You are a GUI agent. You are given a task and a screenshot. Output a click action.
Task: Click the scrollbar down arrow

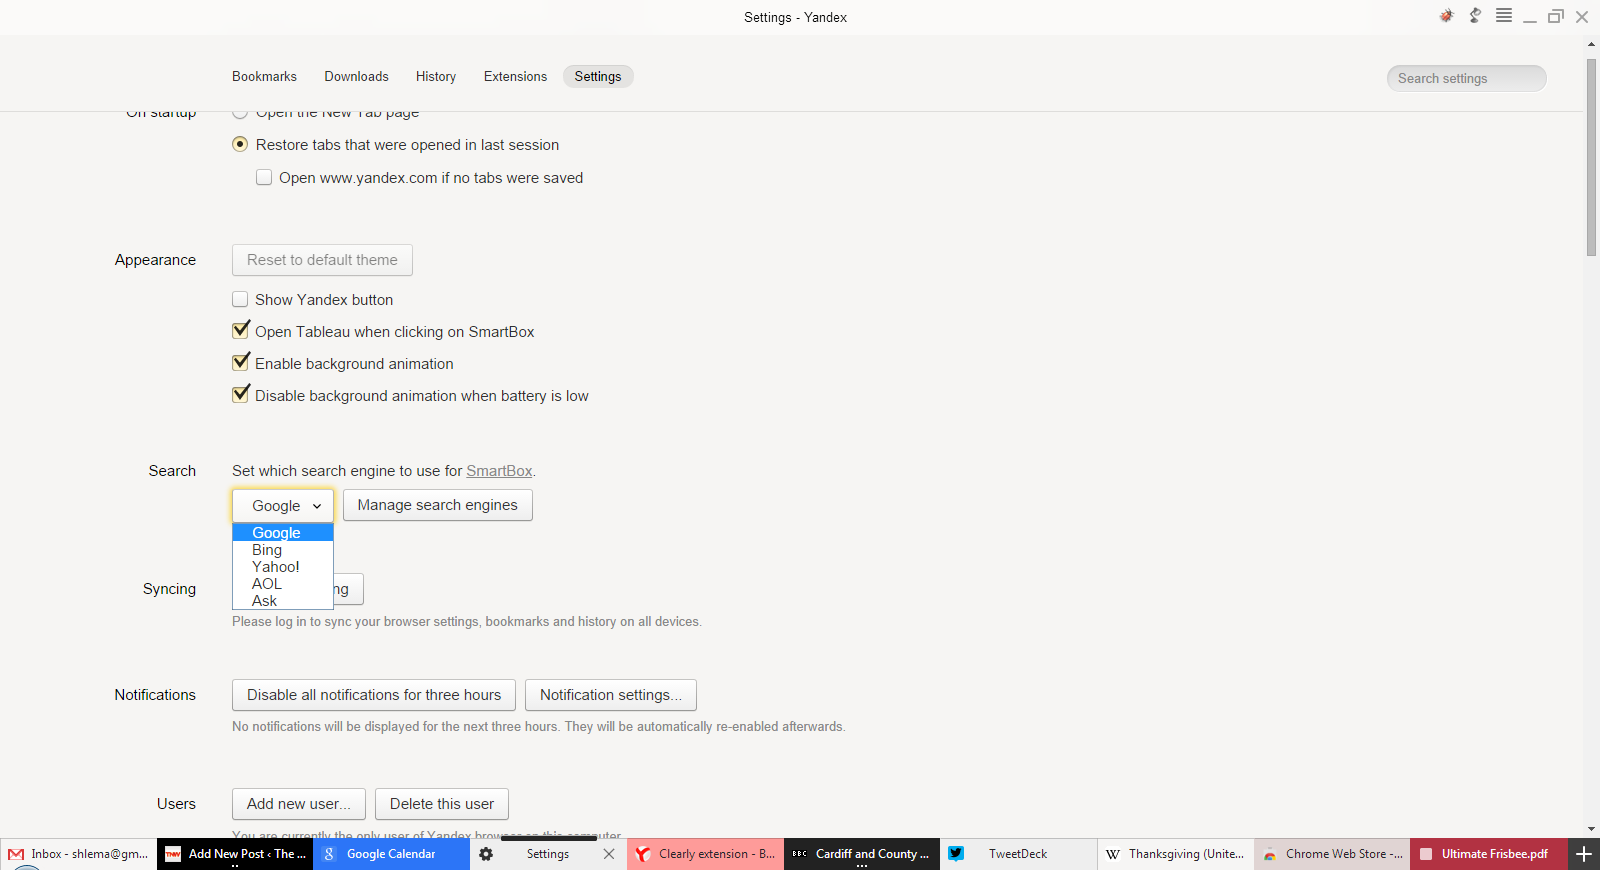point(1591,829)
